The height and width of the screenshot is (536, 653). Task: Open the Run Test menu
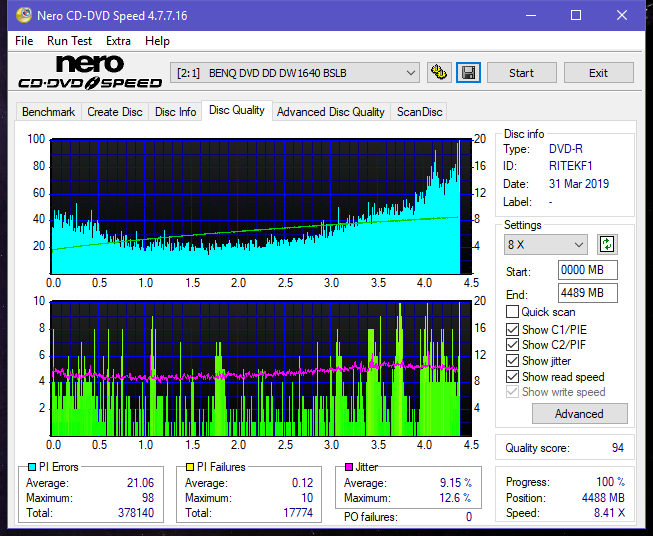(x=69, y=41)
